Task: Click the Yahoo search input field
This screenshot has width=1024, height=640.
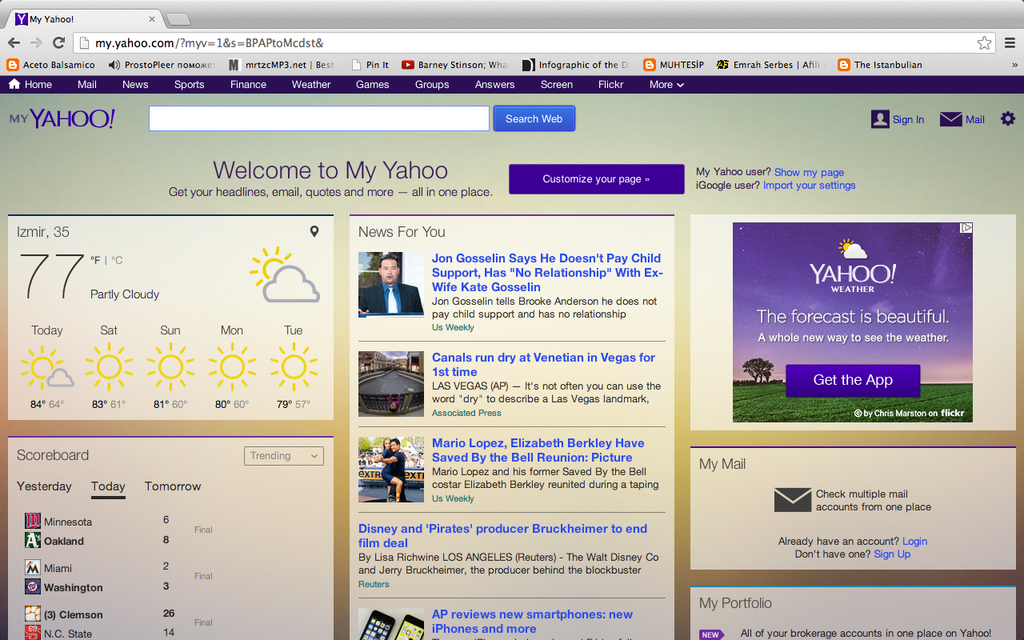Action: (319, 119)
